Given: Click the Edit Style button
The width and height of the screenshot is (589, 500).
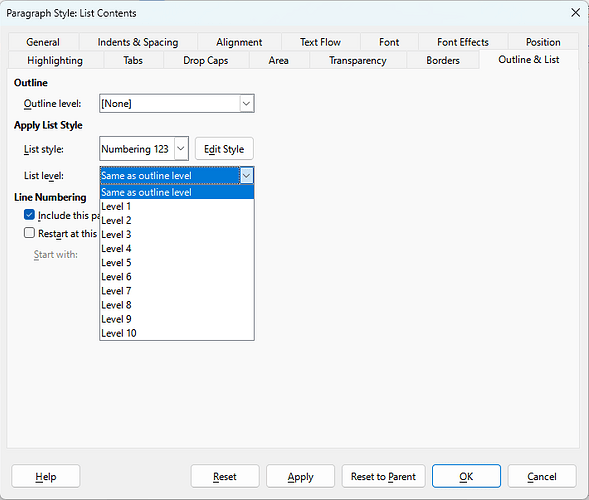Looking at the screenshot, I should (224, 149).
